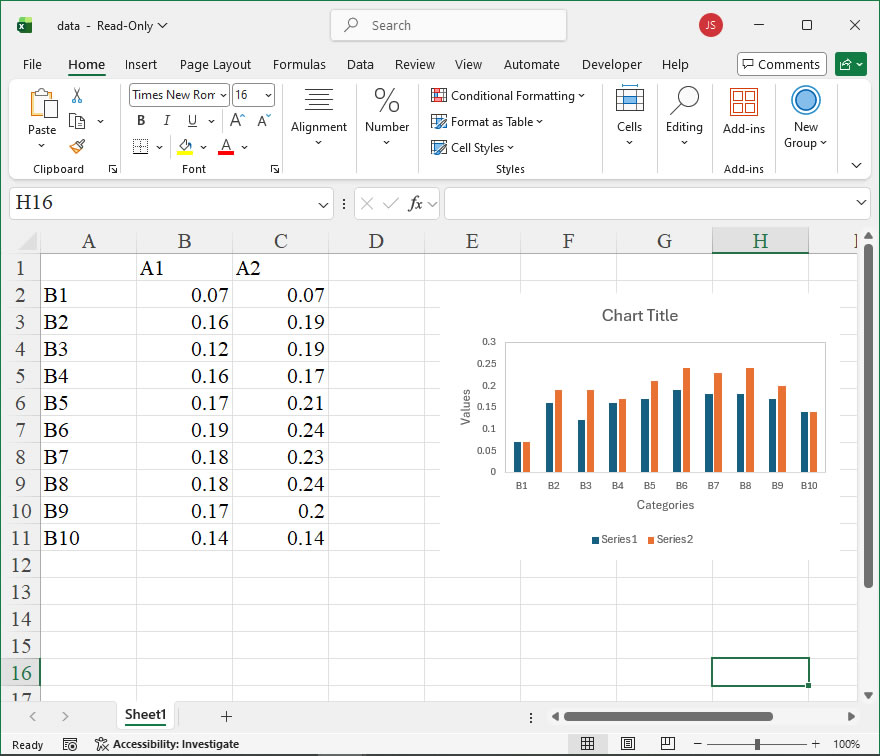Click the Cut scissors icon
The height and width of the screenshot is (756, 880).
click(x=77, y=95)
